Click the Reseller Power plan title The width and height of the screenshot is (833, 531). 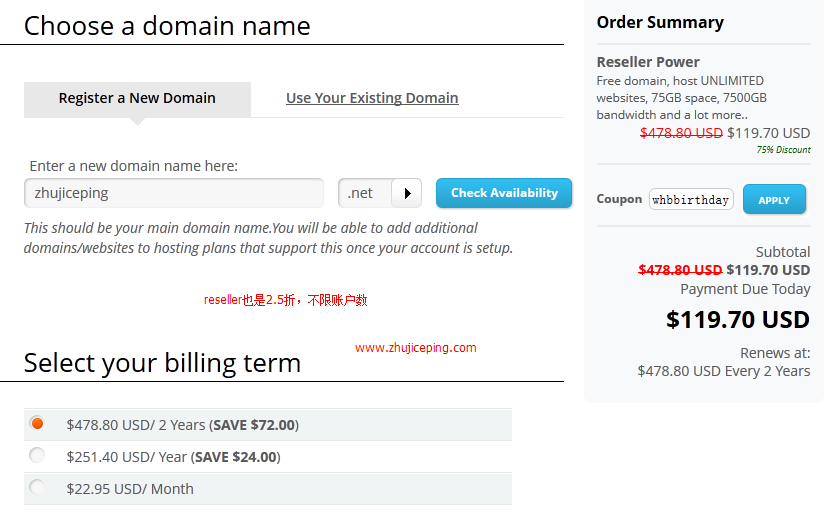648,62
